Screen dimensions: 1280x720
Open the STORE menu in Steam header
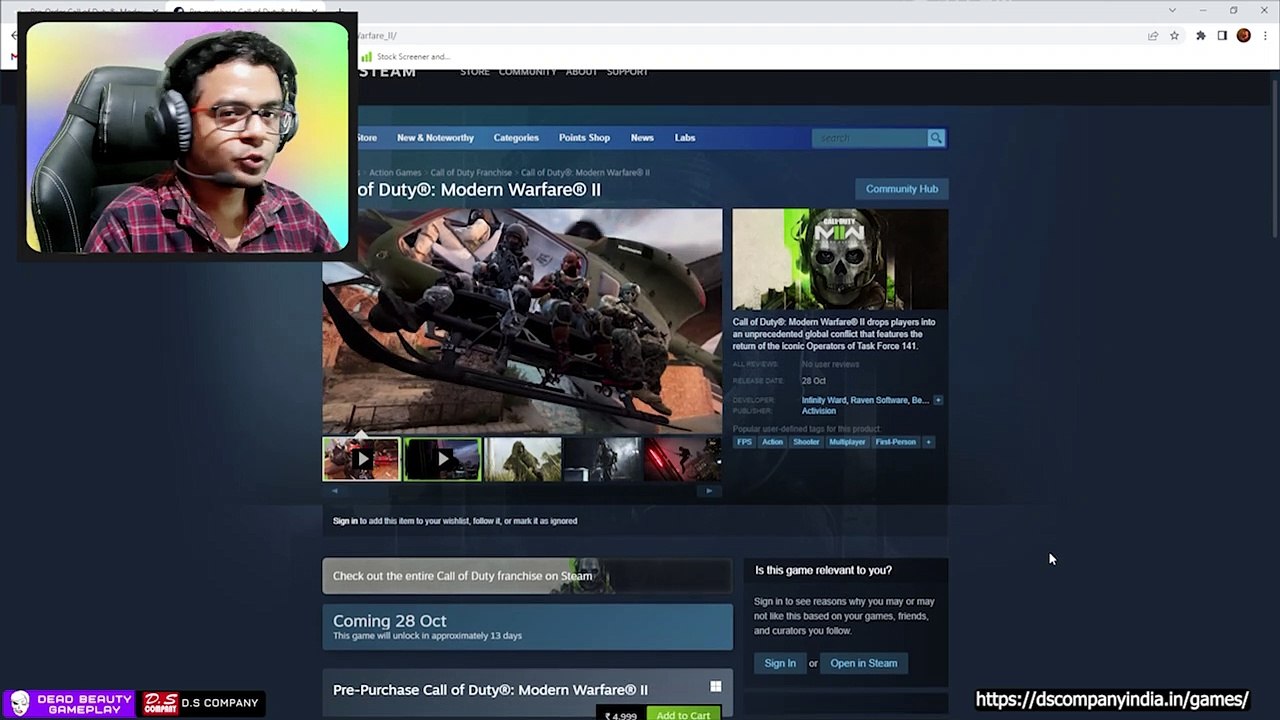[475, 72]
